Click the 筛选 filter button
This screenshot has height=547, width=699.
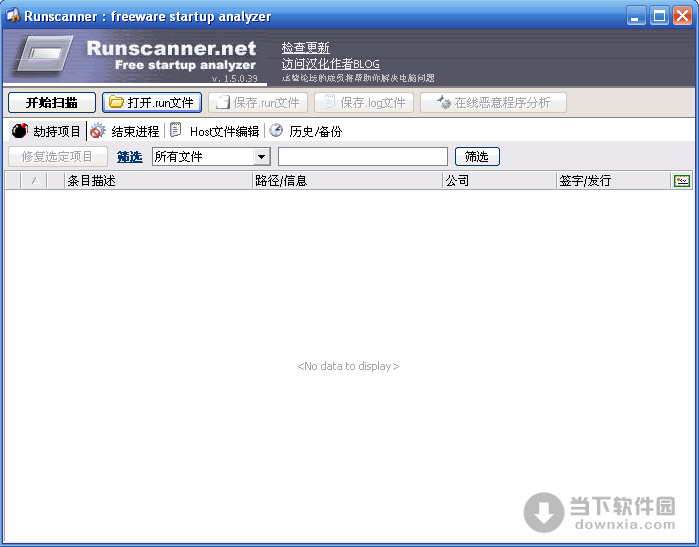(x=477, y=156)
